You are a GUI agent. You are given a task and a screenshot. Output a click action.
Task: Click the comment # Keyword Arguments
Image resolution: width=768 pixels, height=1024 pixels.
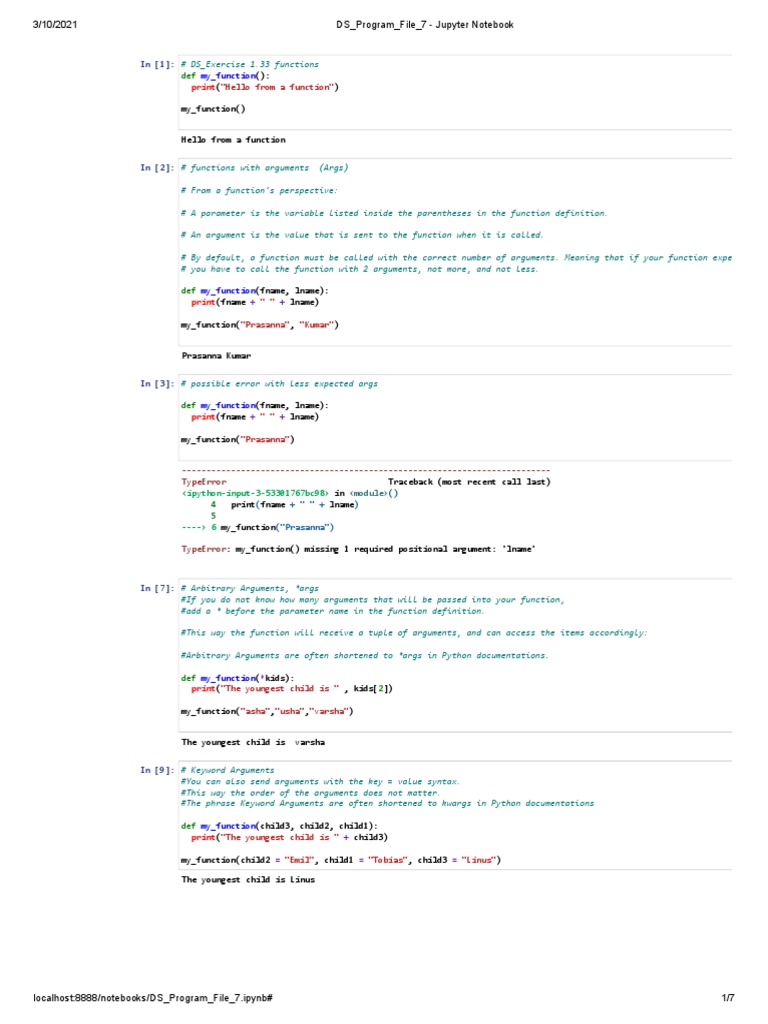[x=227, y=771]
